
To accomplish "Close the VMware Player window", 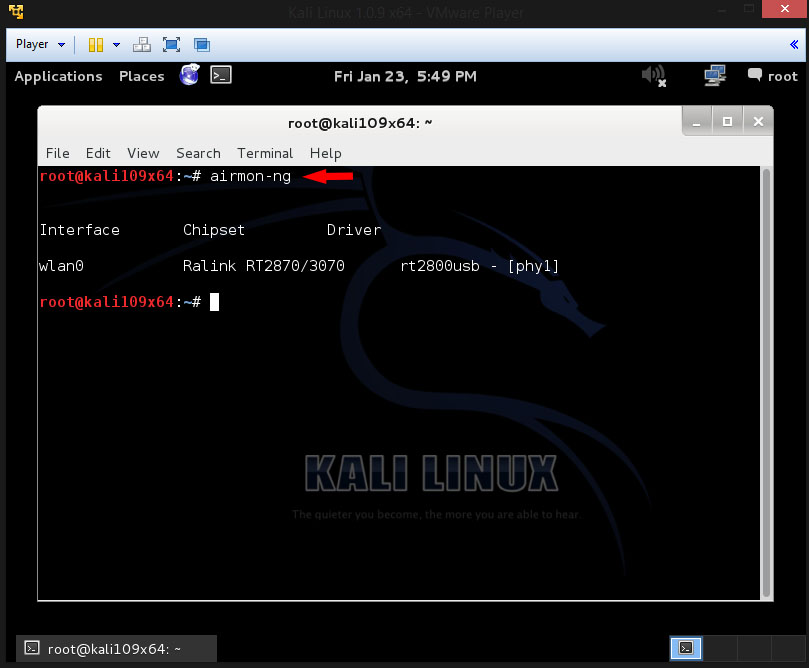I will pyautogui.click(x=785, y=9).
